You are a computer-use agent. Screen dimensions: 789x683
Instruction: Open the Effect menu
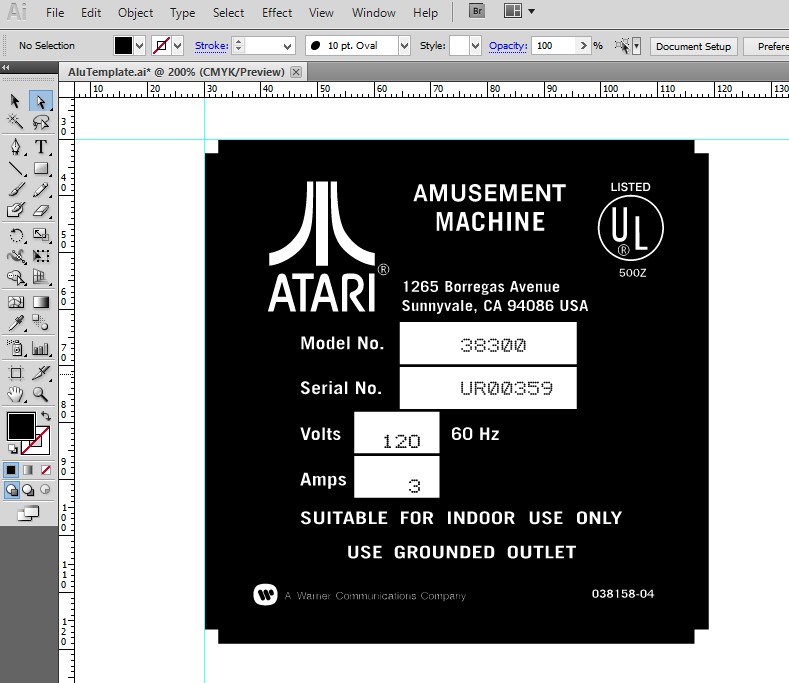(x=277, y=13)
